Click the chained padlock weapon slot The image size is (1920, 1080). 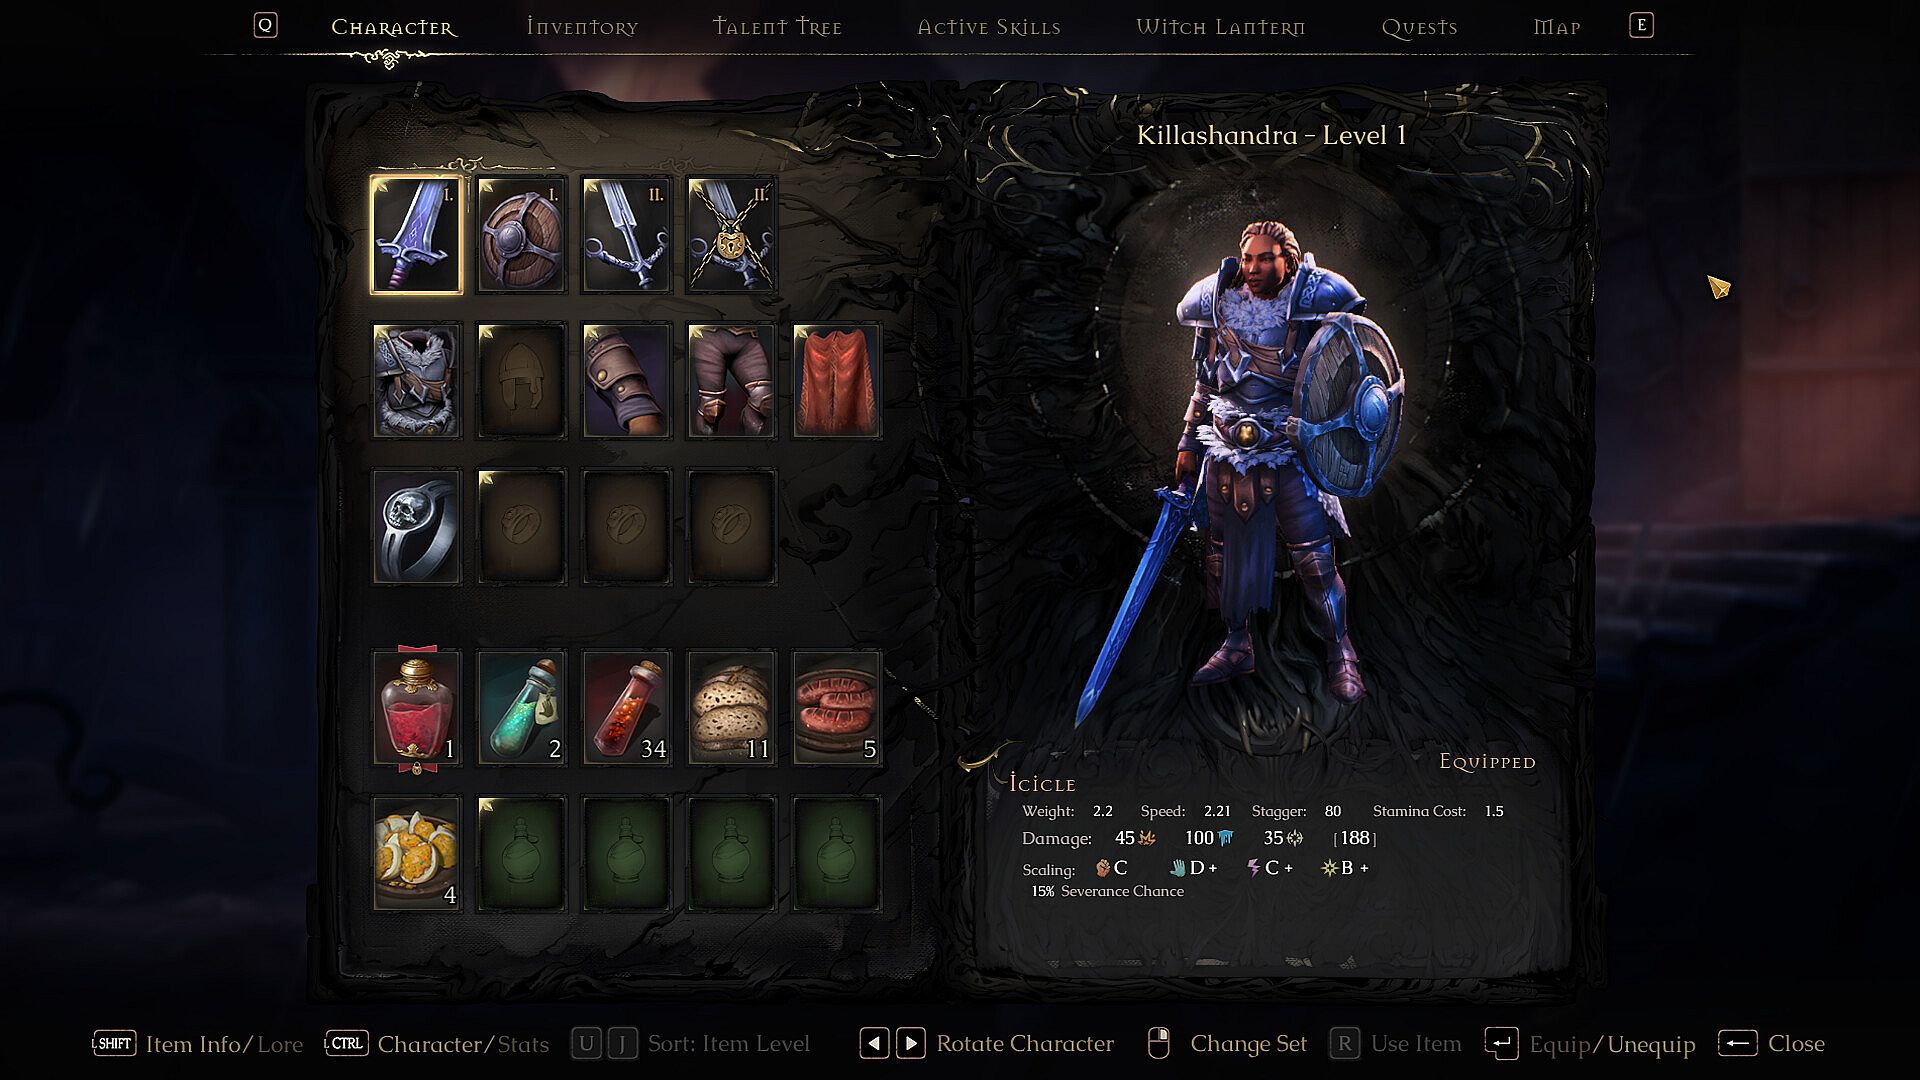click(x=731, y=235)
